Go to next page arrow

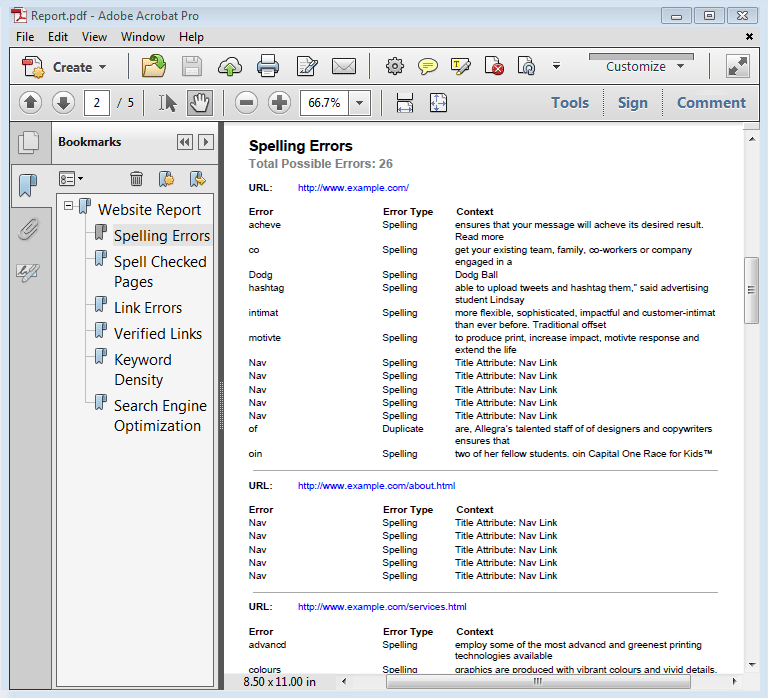tap(63, 103)
